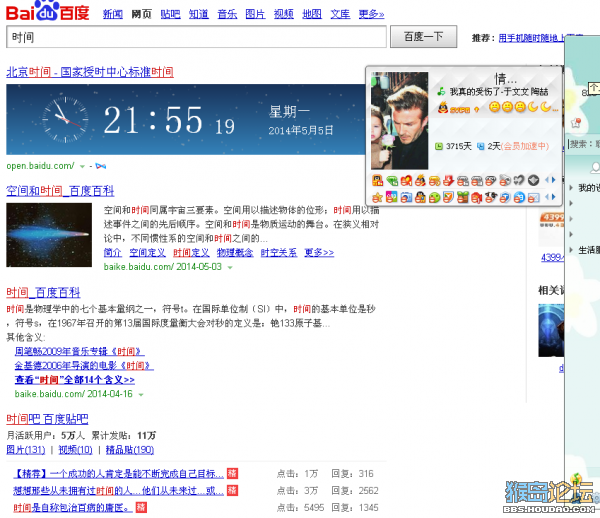This screenshot has width=600, height=518.
Task: Open the 地图 tab
Action: 312,14
